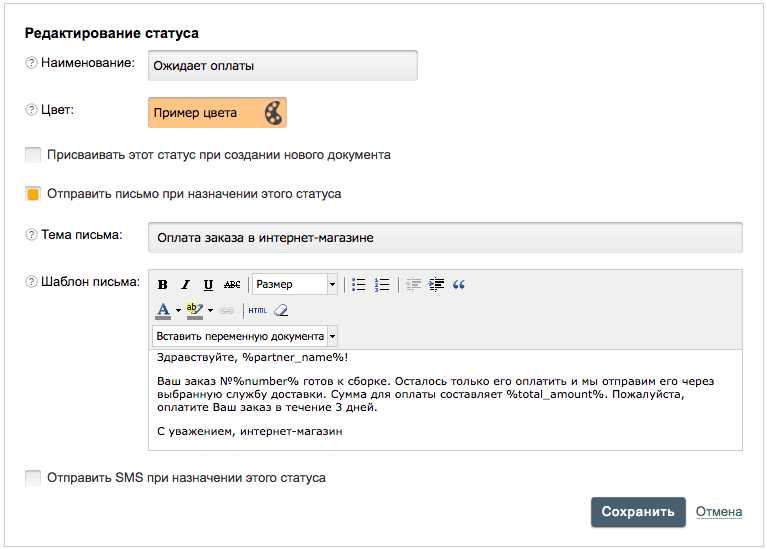Click the Сохранить button
The width and height of the screenshot is (767, 549).
pos(638,512)
